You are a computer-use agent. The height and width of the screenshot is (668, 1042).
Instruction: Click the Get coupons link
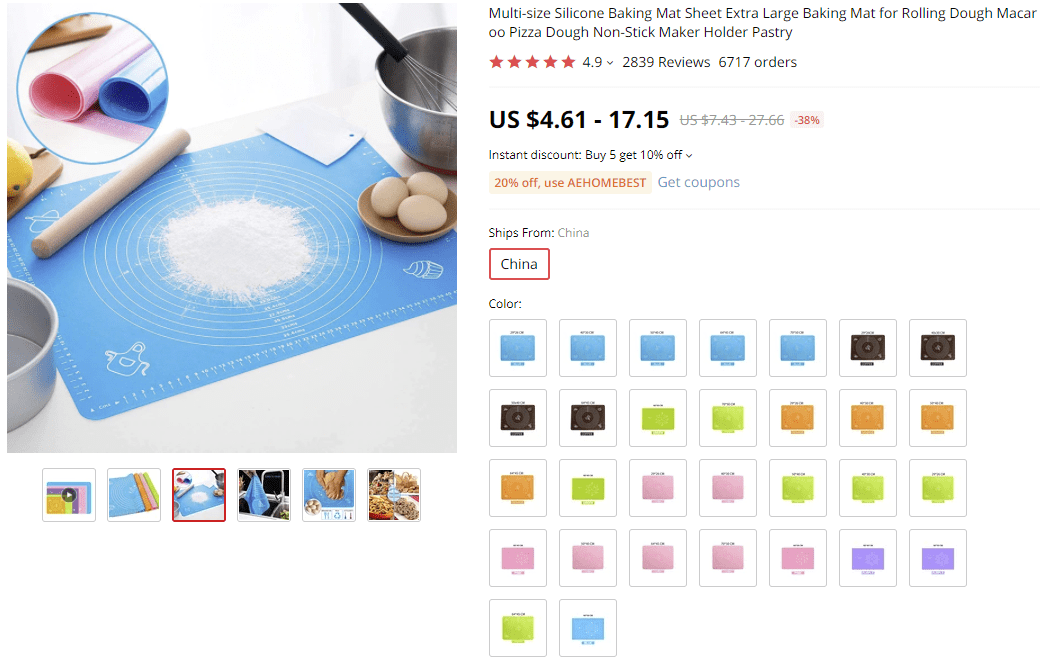(698, 182)
